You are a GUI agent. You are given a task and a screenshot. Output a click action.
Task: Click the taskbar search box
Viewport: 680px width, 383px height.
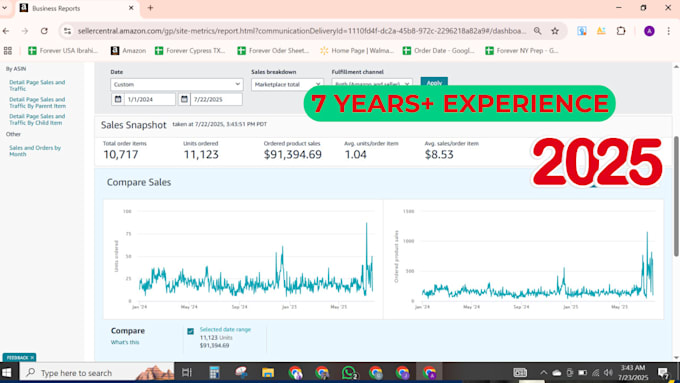point(96,373)
